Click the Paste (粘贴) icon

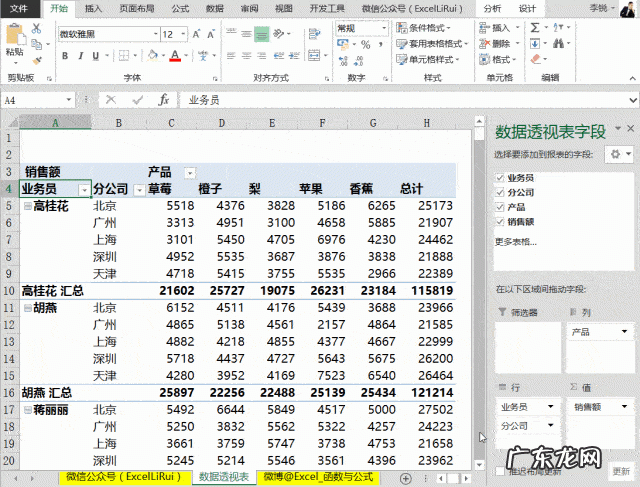coord(14,38)
